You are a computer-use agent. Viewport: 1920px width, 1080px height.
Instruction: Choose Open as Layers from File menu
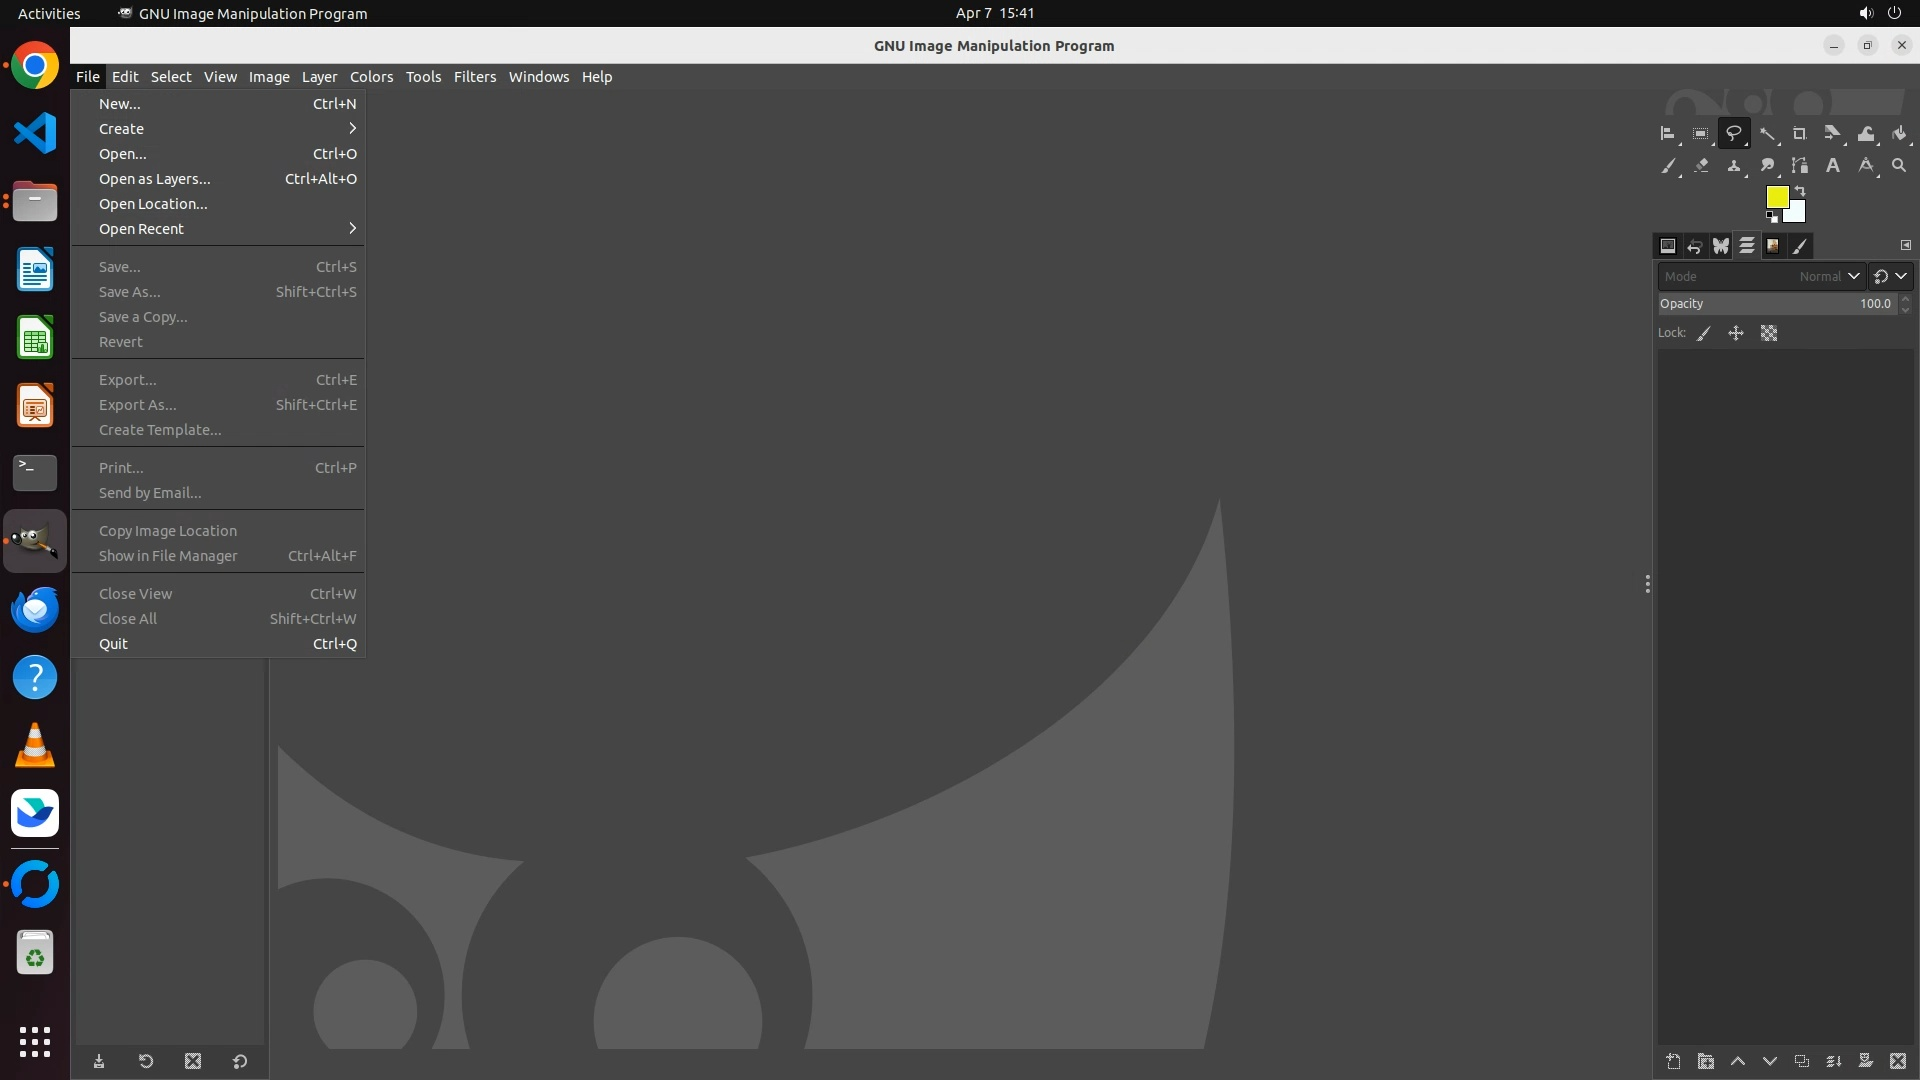point(155,179)
